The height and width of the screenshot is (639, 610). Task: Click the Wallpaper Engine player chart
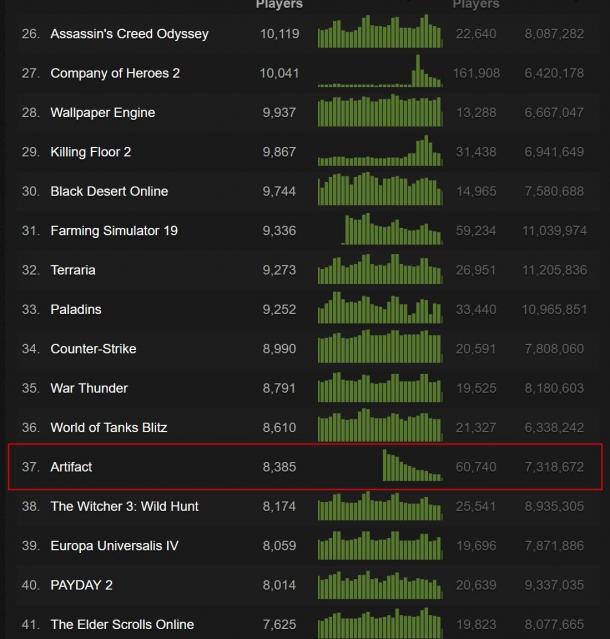tap(380, 110)
